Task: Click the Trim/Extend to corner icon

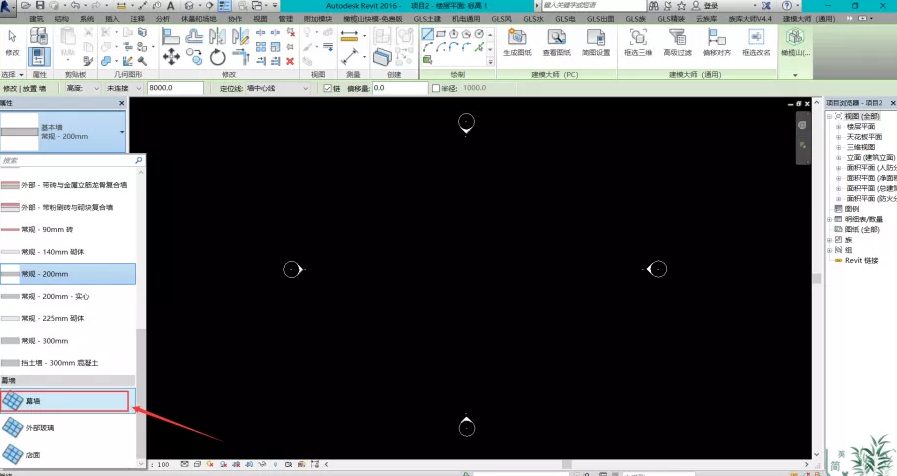Action: (241, 57)
